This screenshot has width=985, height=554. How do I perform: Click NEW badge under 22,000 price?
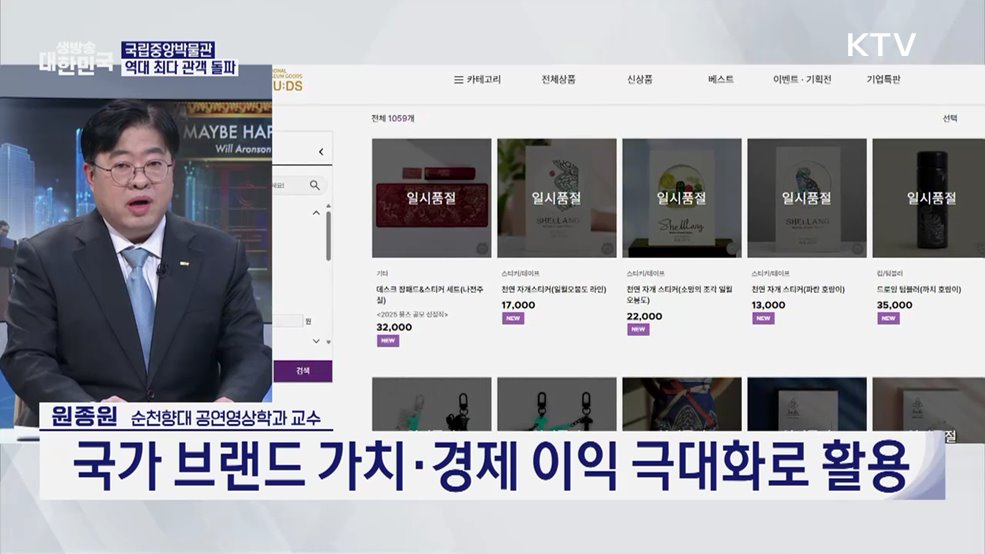[x=638, y=329]
